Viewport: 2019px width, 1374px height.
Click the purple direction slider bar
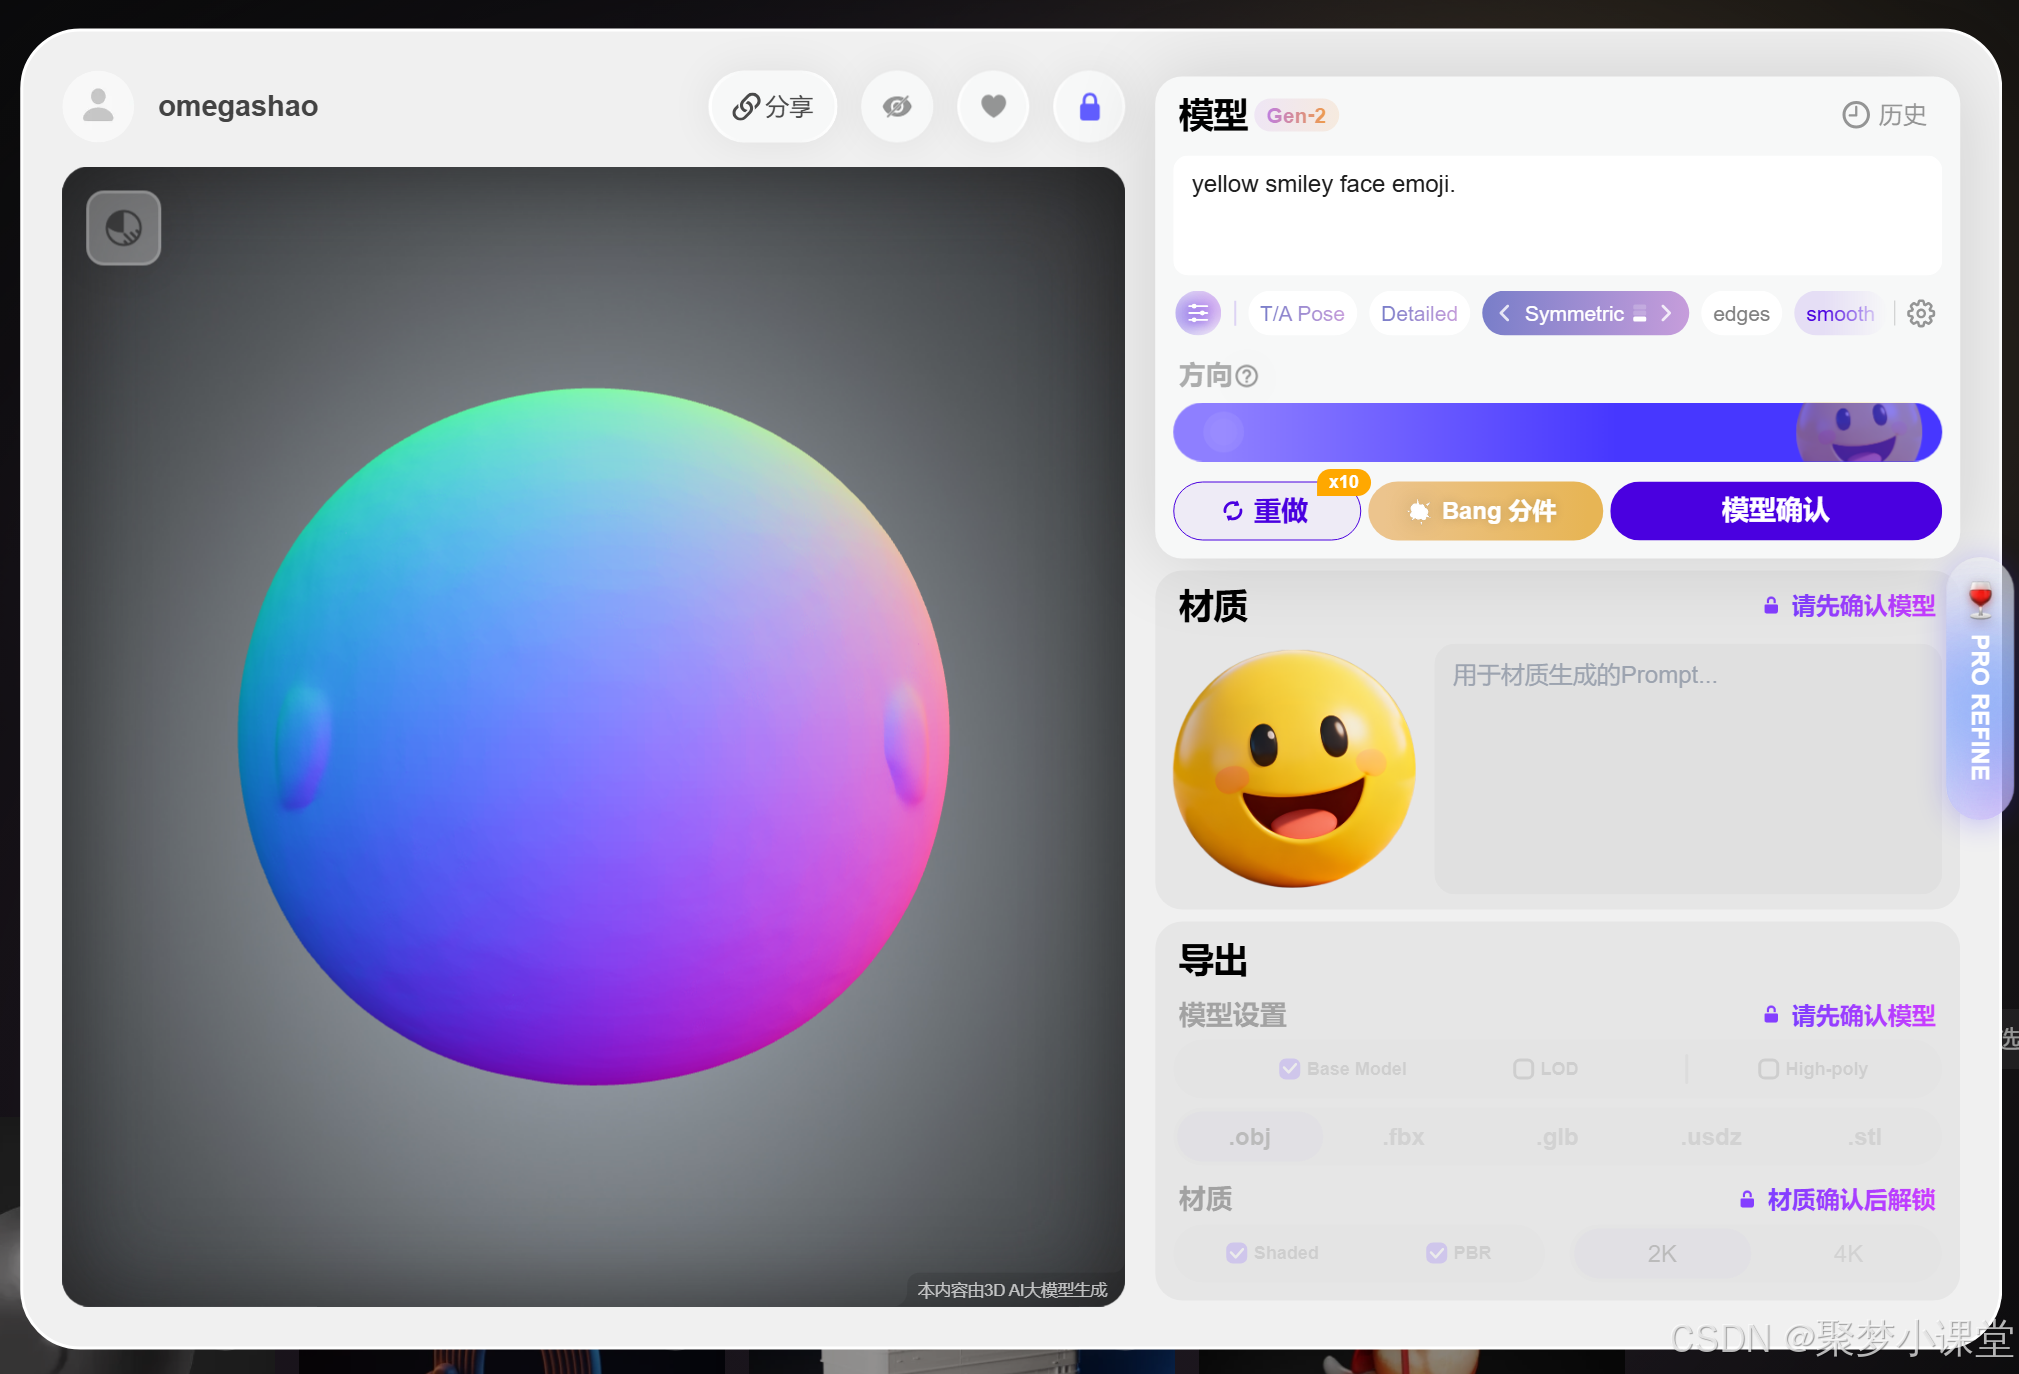coord(1556,433)
